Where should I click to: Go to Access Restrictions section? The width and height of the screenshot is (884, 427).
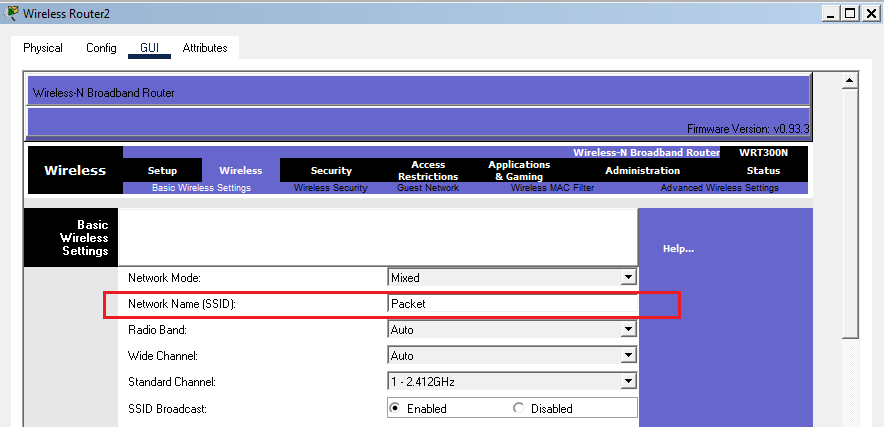(428, 170)
